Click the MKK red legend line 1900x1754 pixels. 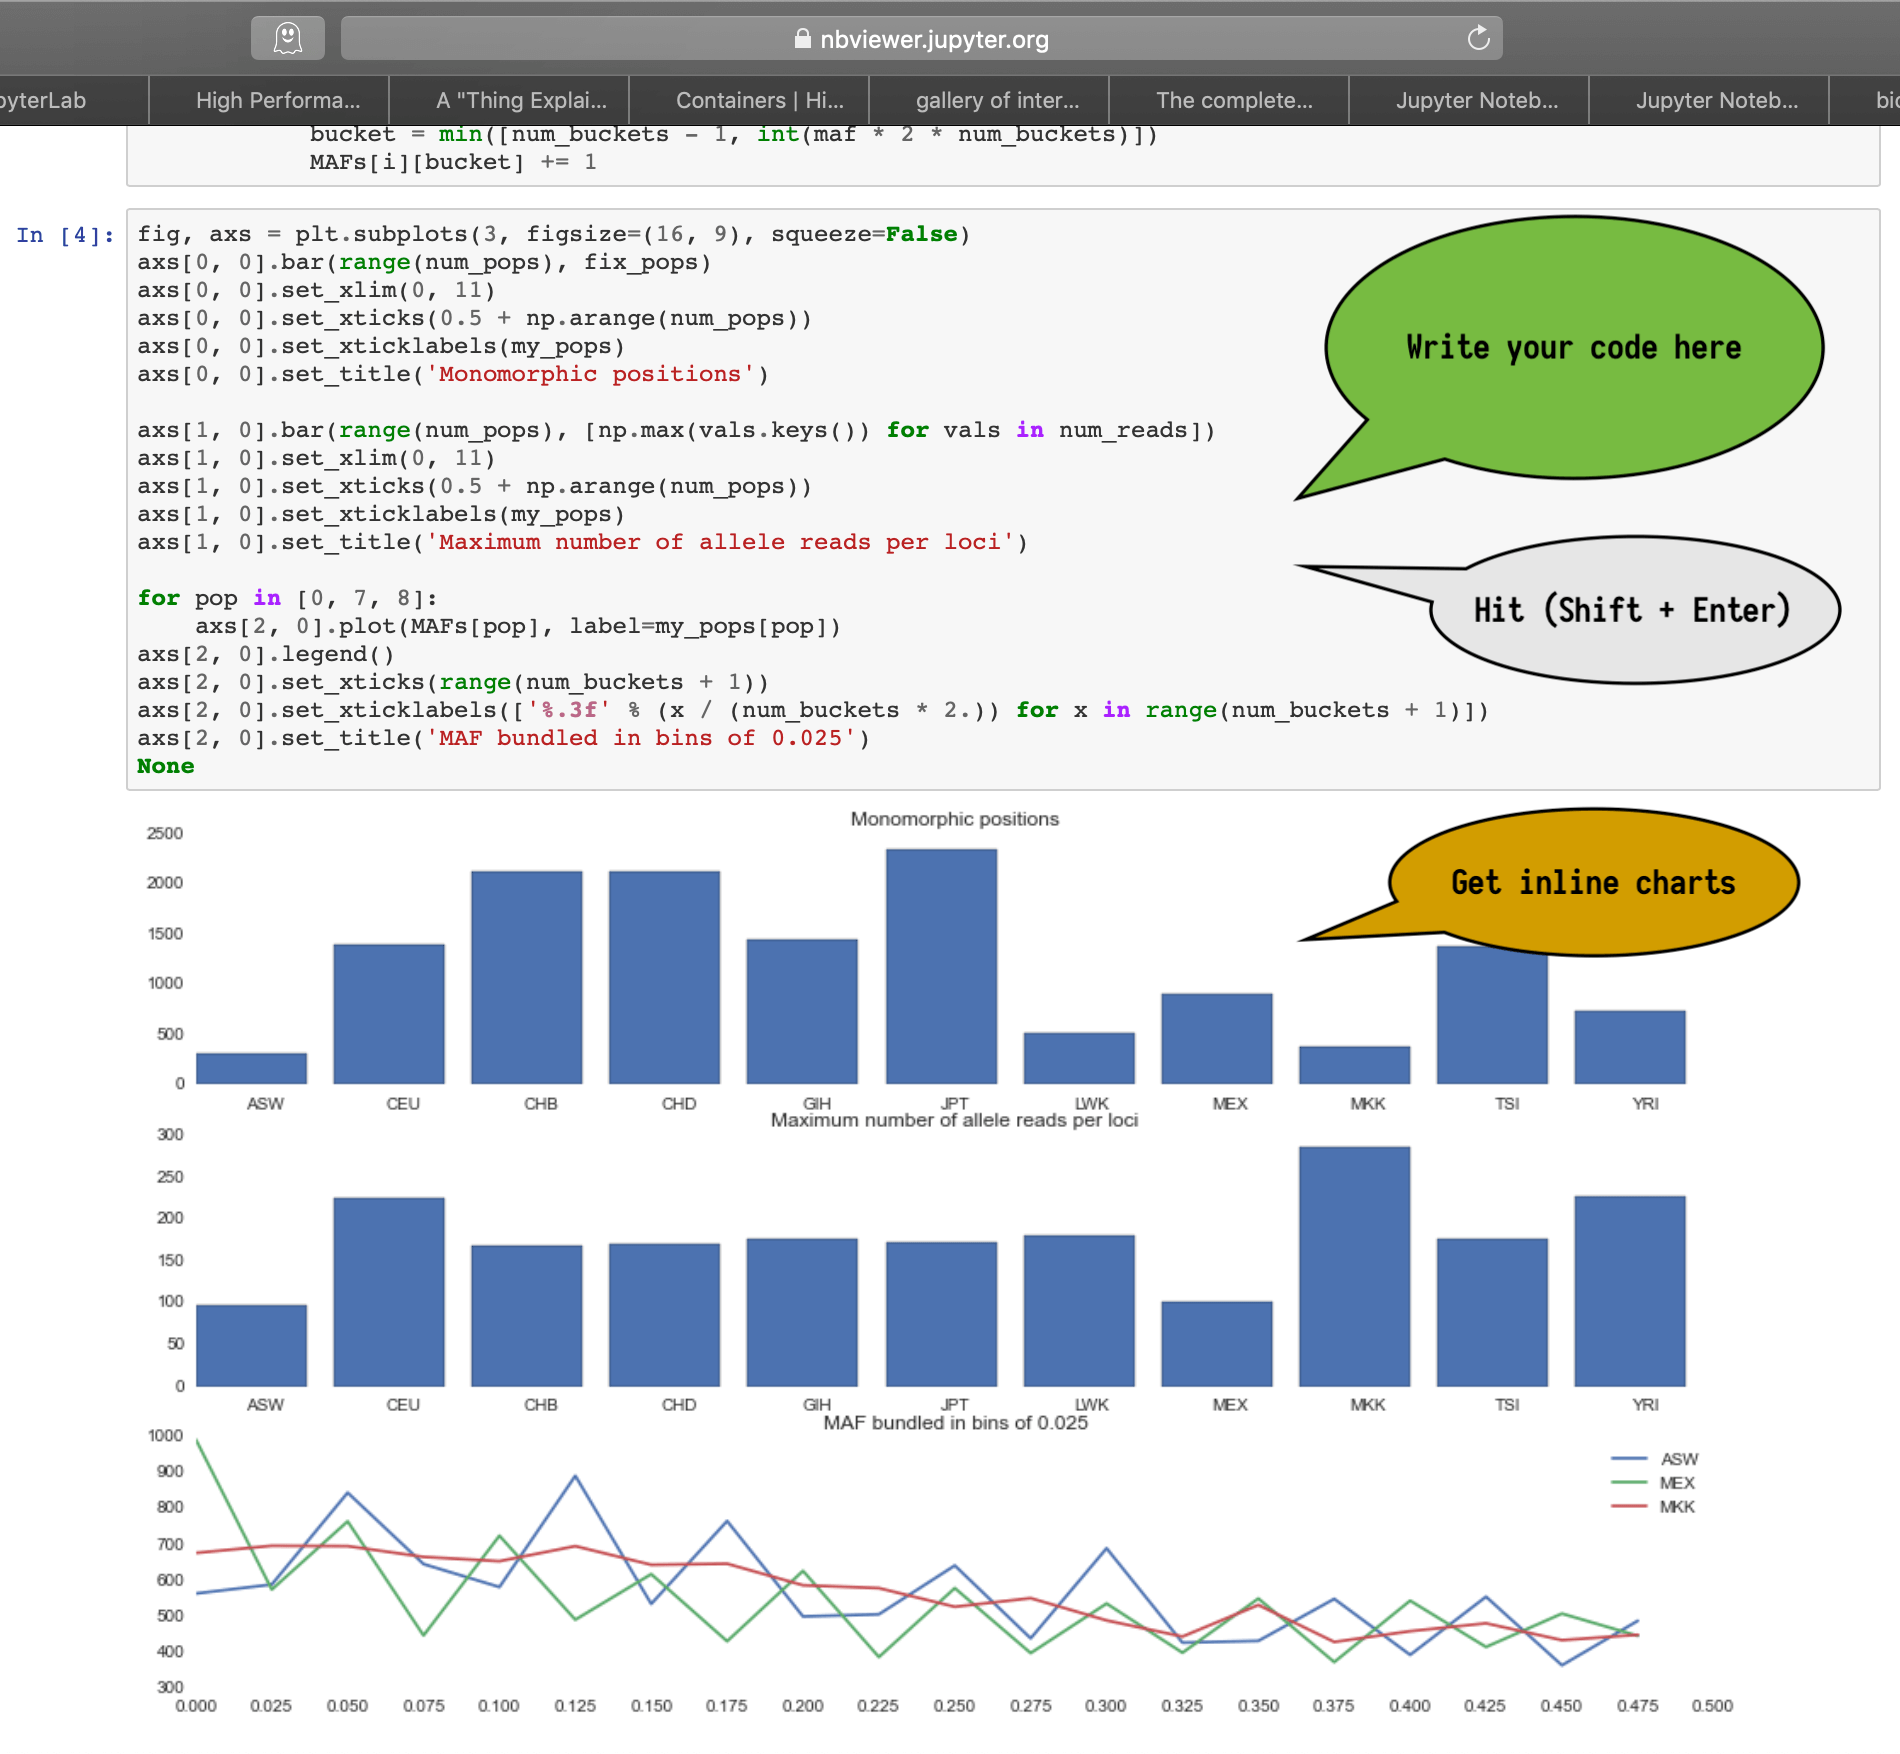point(1629,1507)
